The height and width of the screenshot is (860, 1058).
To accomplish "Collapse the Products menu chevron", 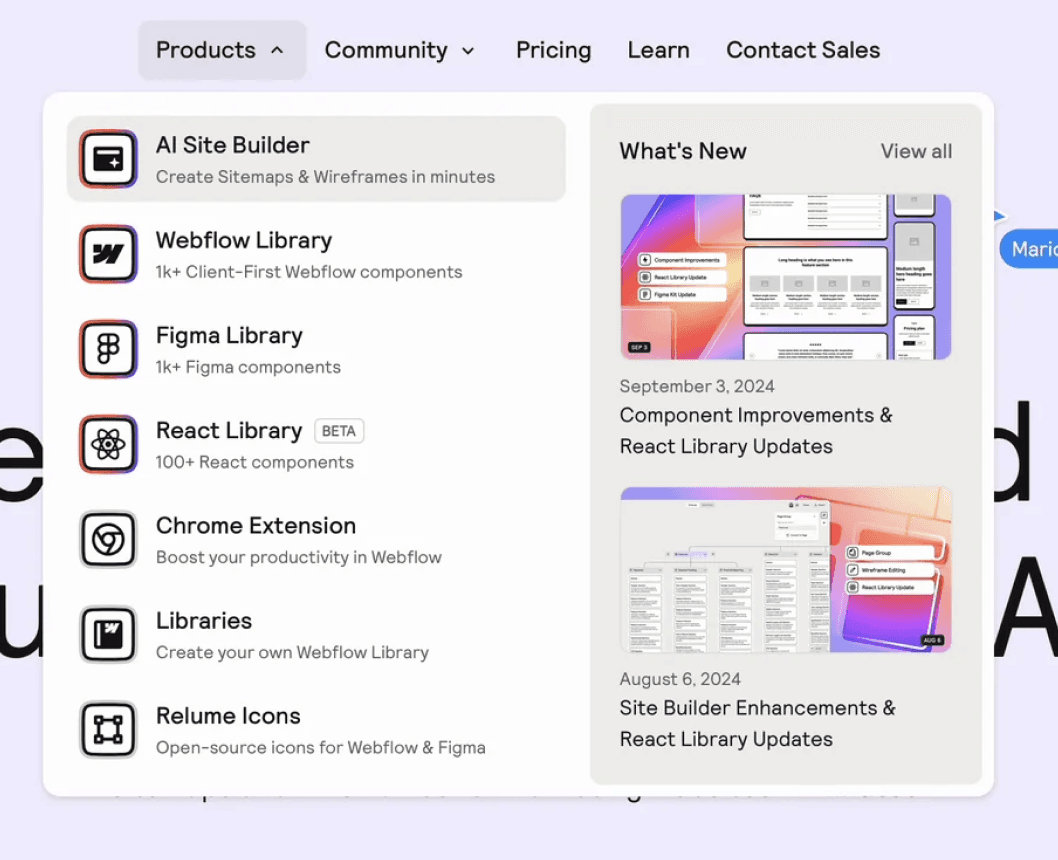I will coord(277,51).
